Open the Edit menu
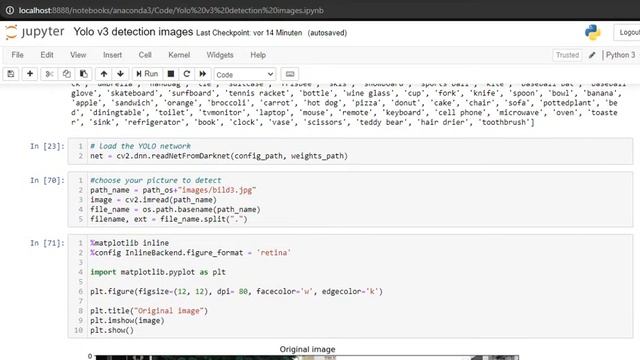640x360 pixels. point(47,55)
